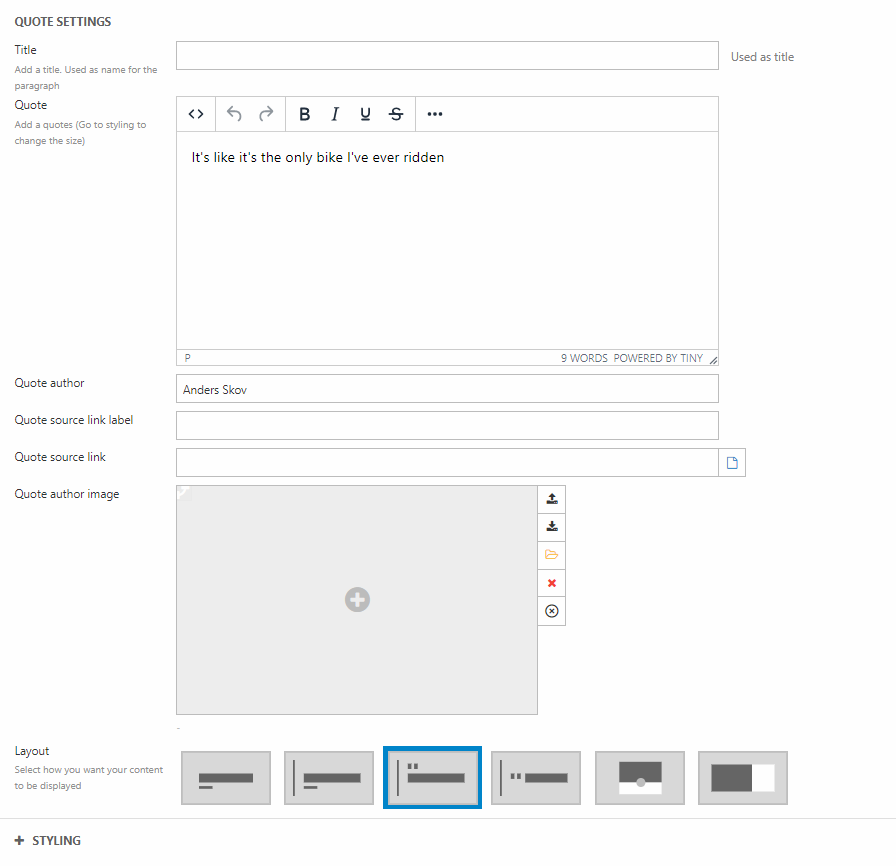Select the layout with centered circle image

click(640, 778)
